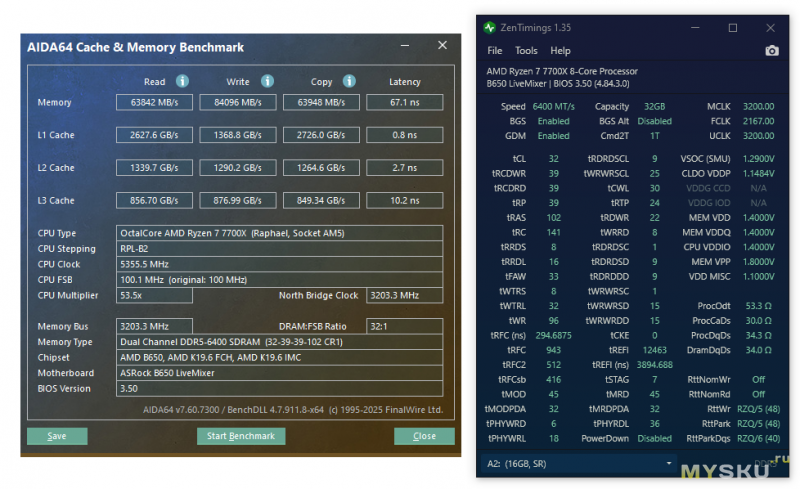Take a screenshot with ZenTimings camera icon
Screen dimensions: 800x489
771,51
